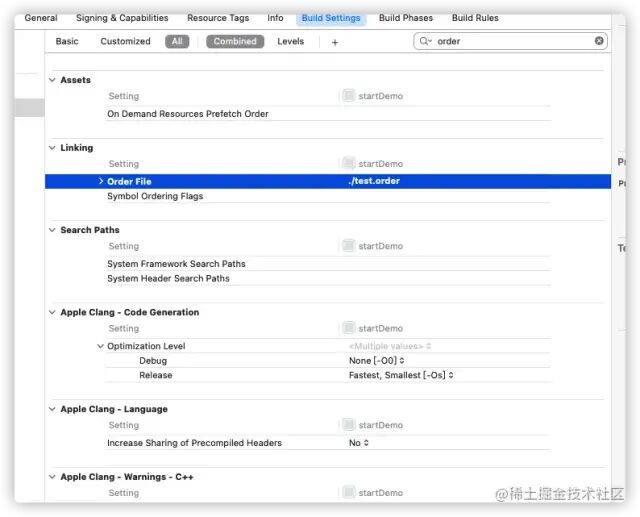Select the Build Settings tab

331,18
